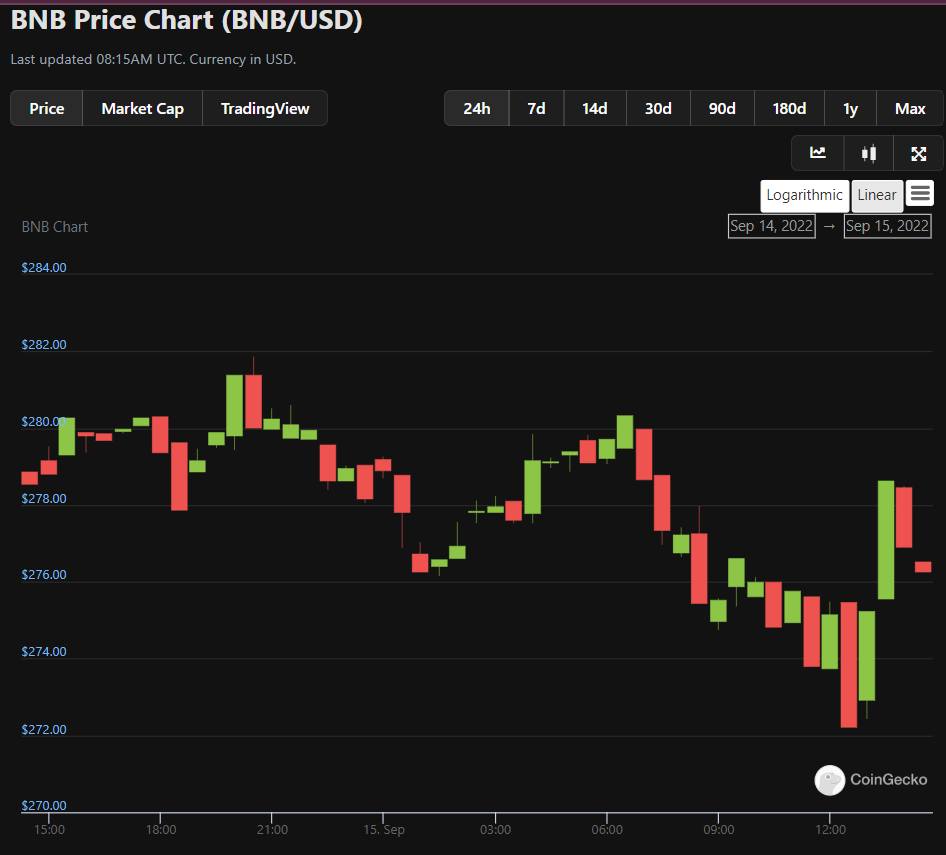Click the BNB Chart title text

pos(55,227)
